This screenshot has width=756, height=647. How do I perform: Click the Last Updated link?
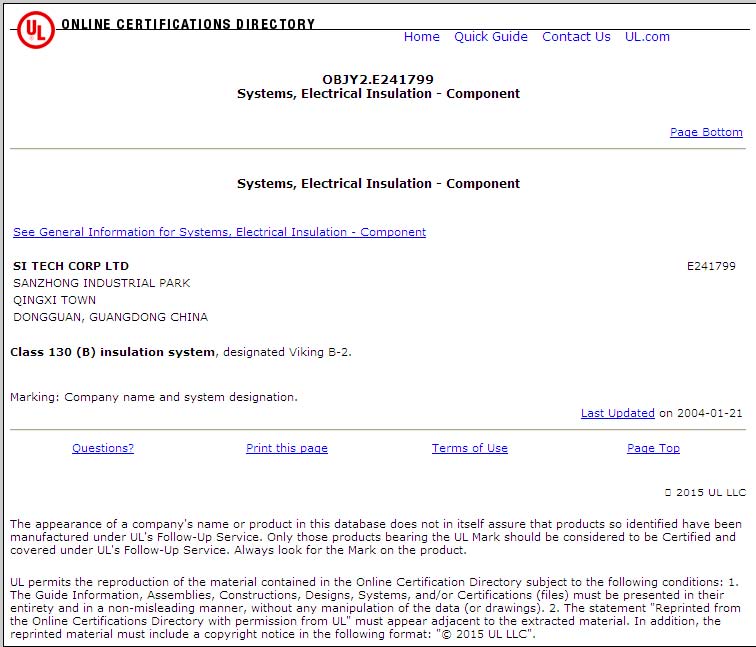pos(618,413)
